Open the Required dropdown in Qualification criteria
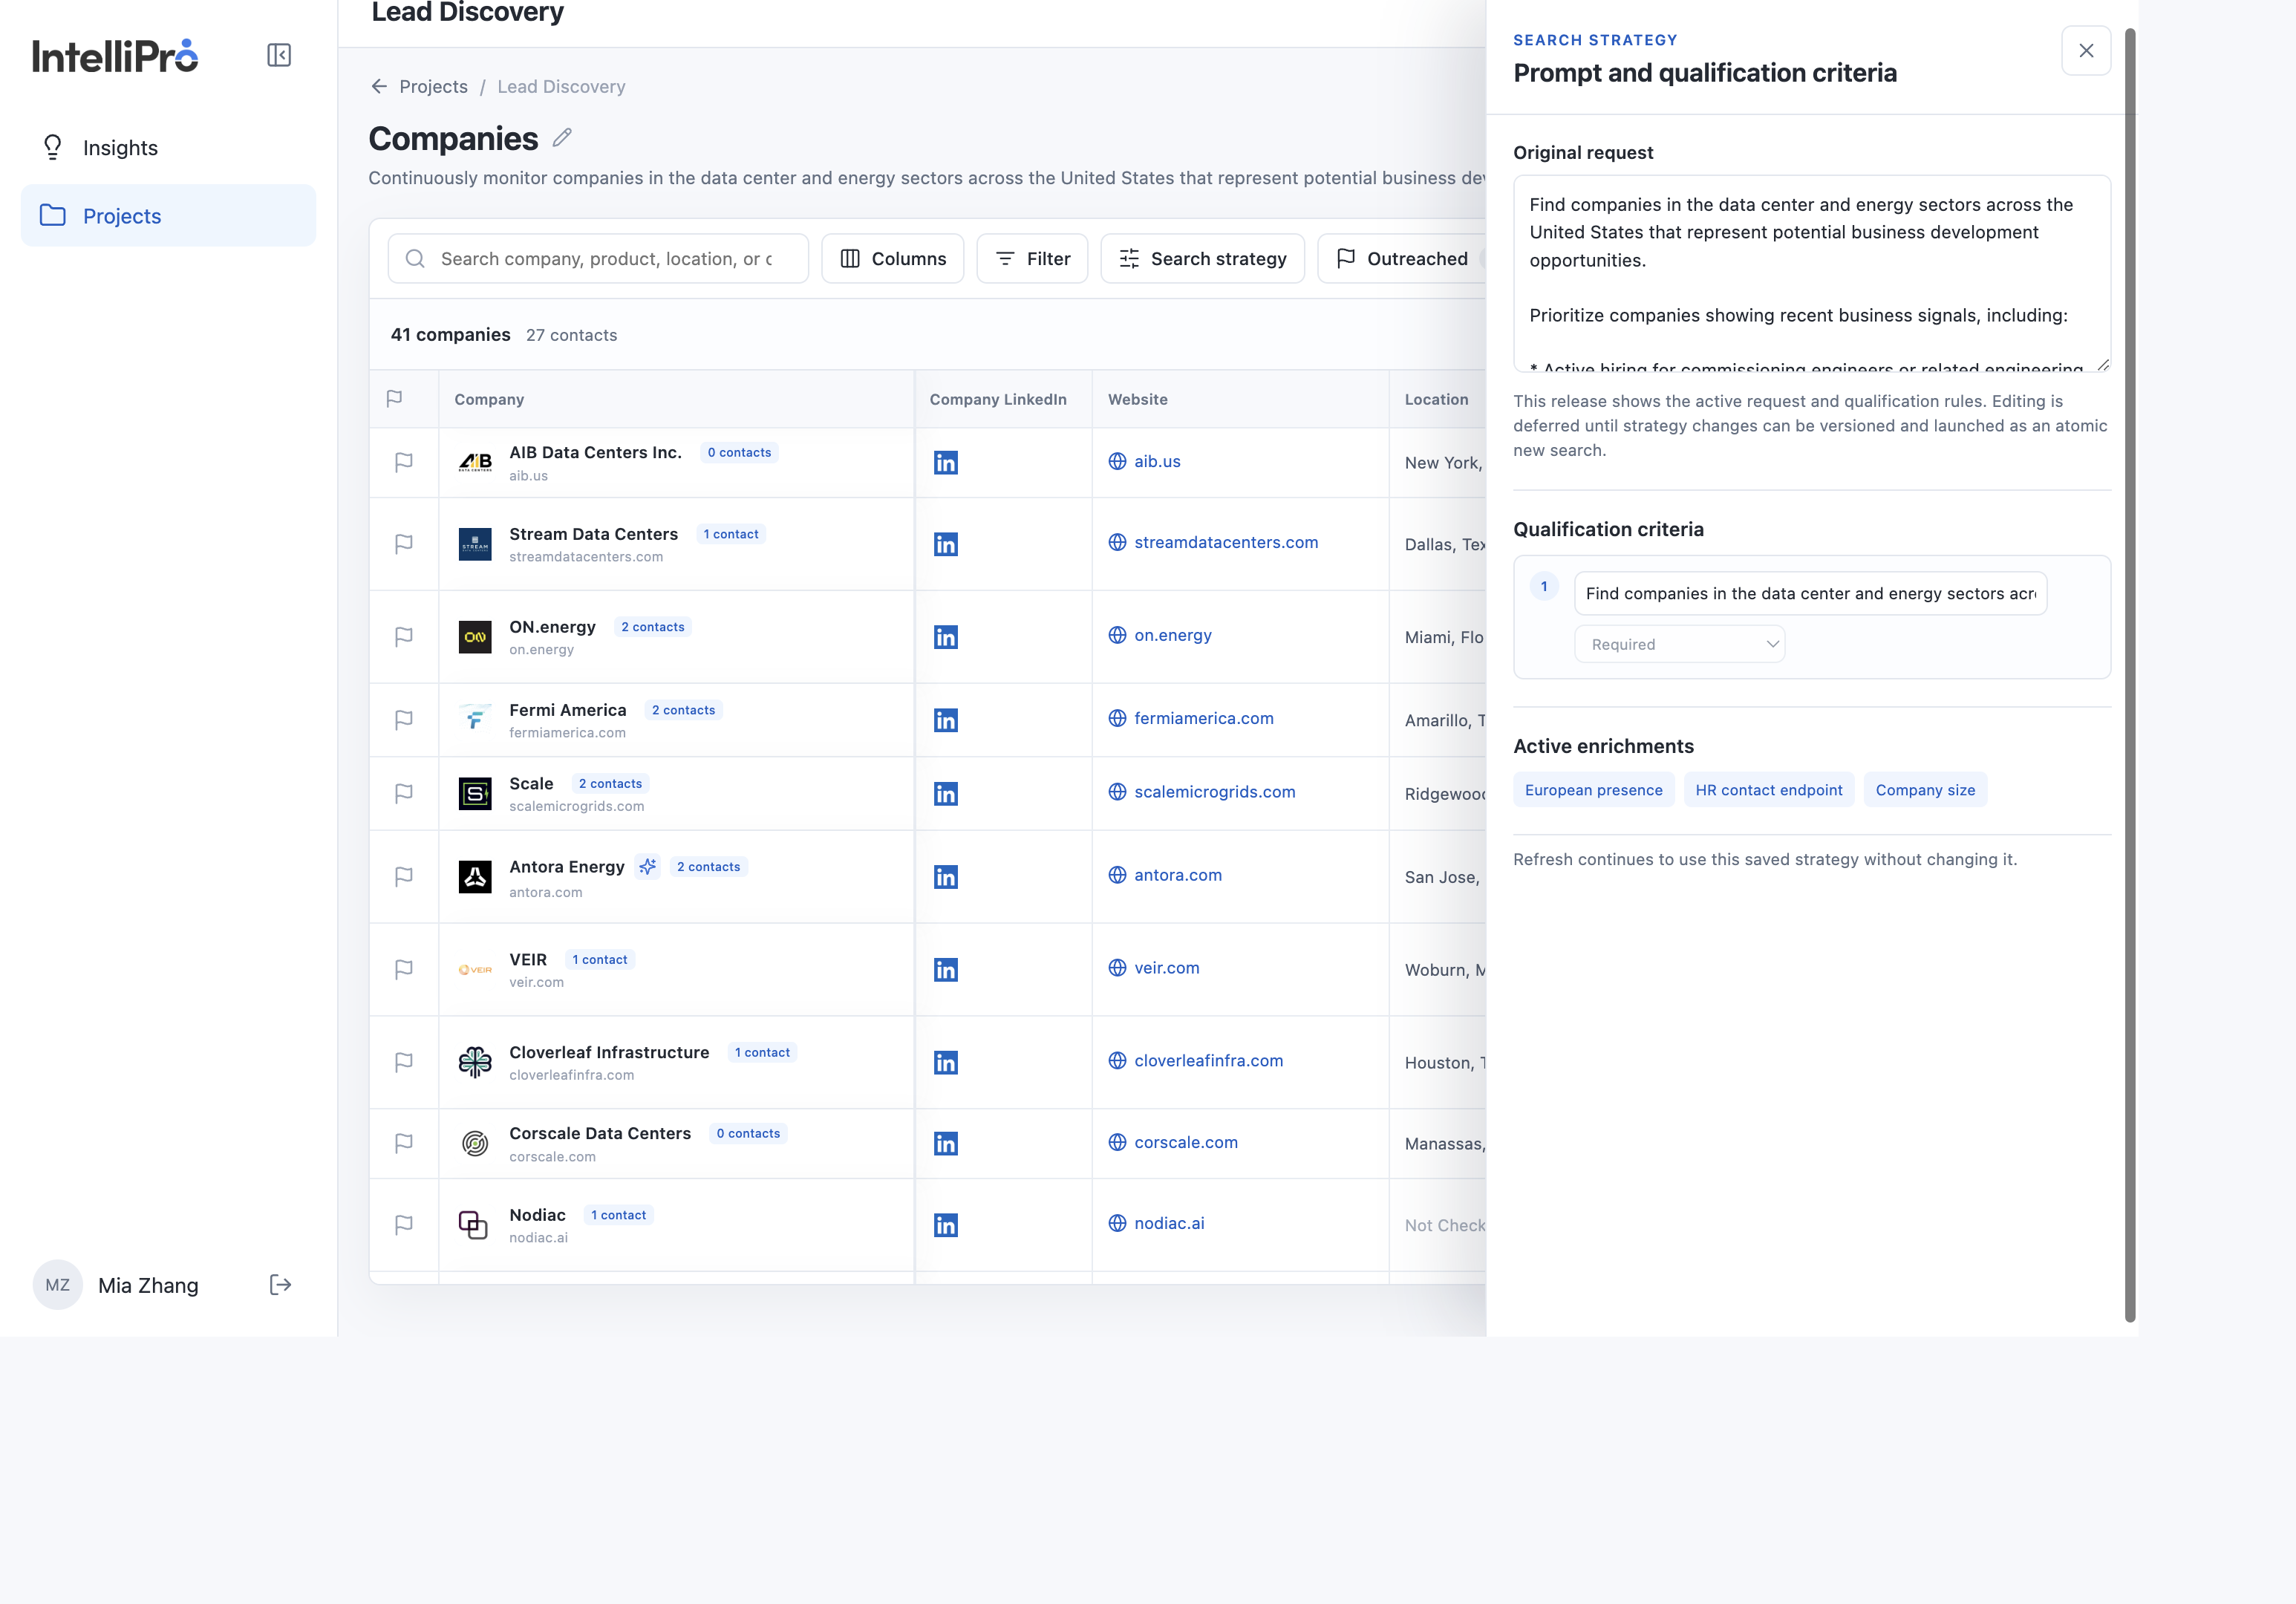Image resolution: width=2296 pixels, height=1604 pixels. click(x=1680, y=644)
